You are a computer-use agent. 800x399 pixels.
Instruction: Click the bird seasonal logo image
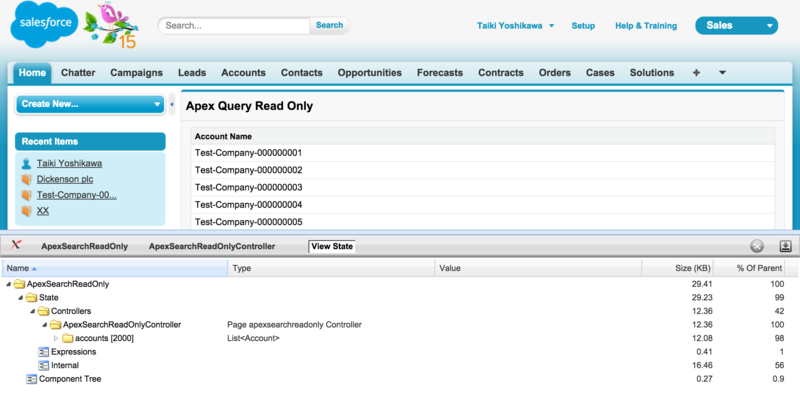coord(111,26)
